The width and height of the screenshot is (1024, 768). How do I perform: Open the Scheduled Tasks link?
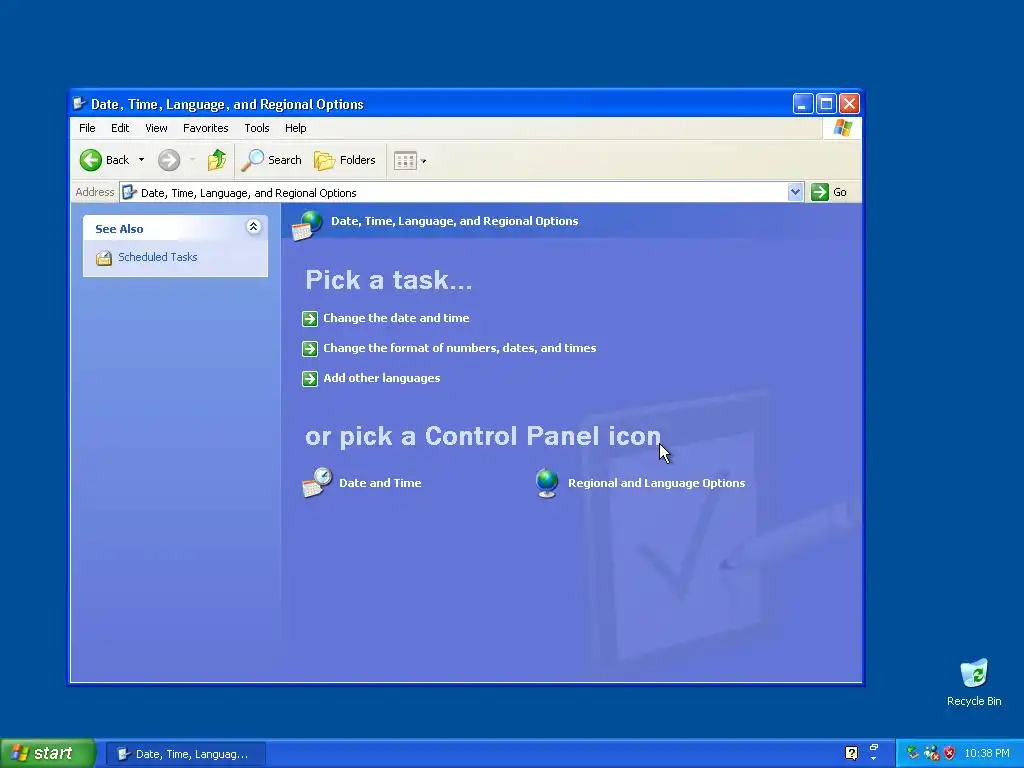tap(157, 257)
